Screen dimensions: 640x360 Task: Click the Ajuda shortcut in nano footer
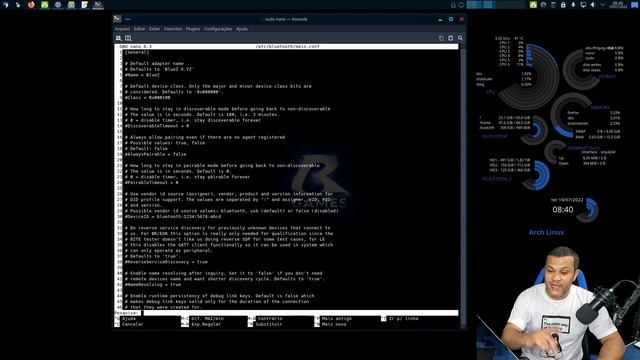(x=129, y=318)
